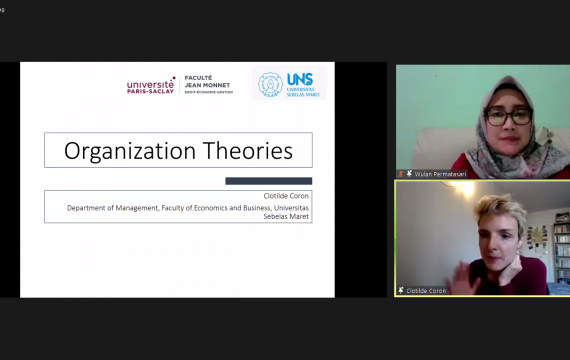
Task: Click the blank white area below subtitle box
Action: coord(177,260)
